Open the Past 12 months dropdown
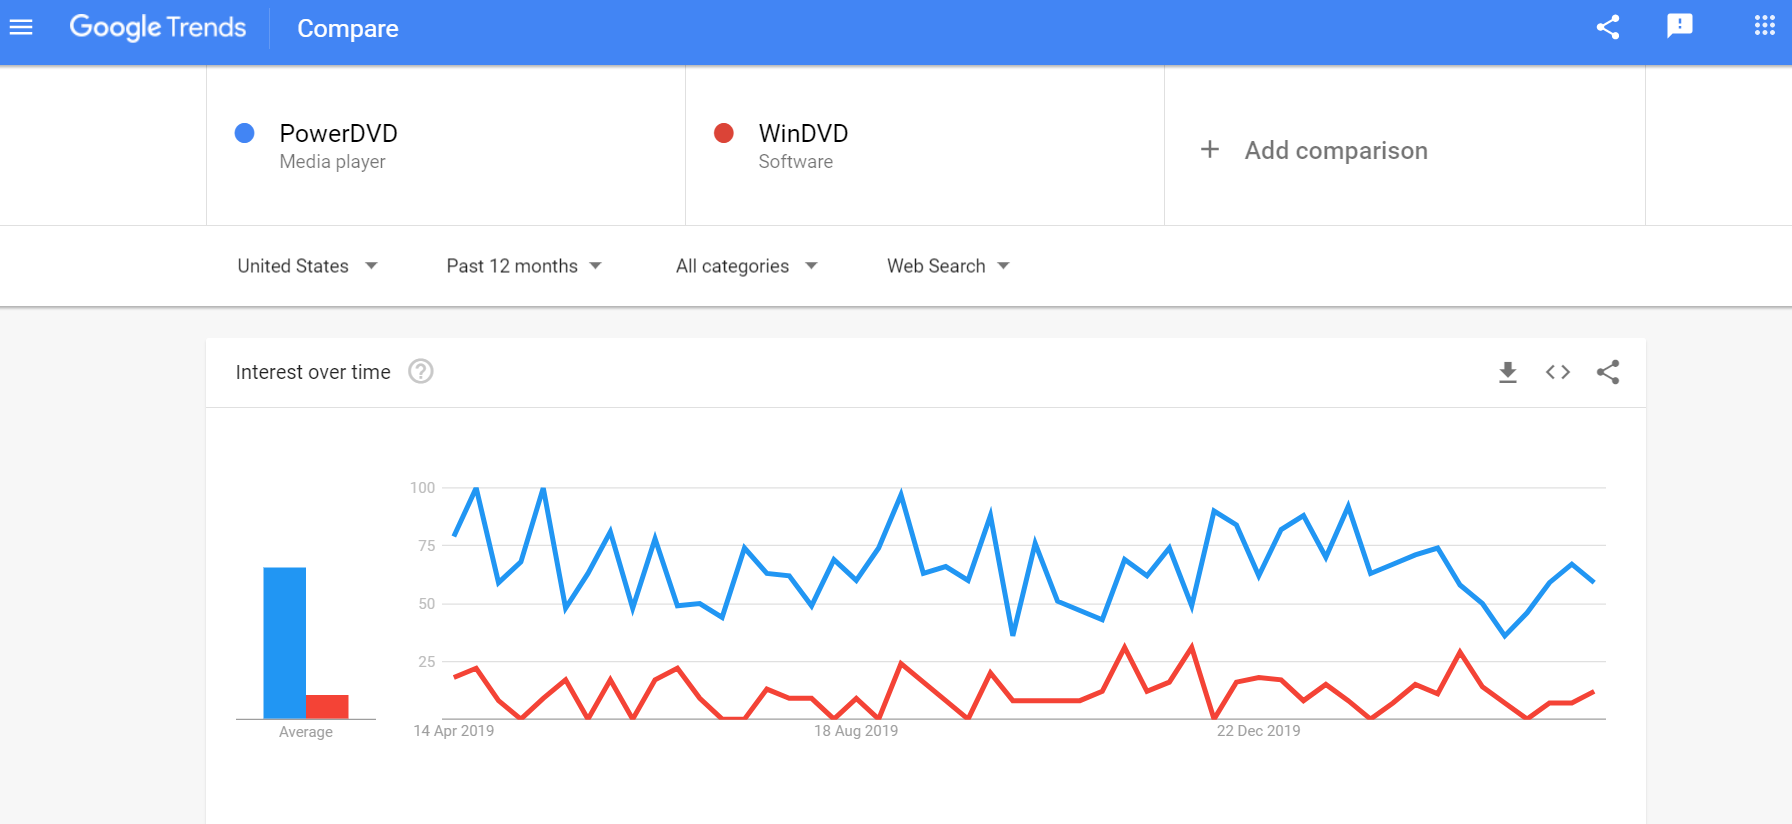This screenshot has height=824, width=1792. [x=524, y=266]
